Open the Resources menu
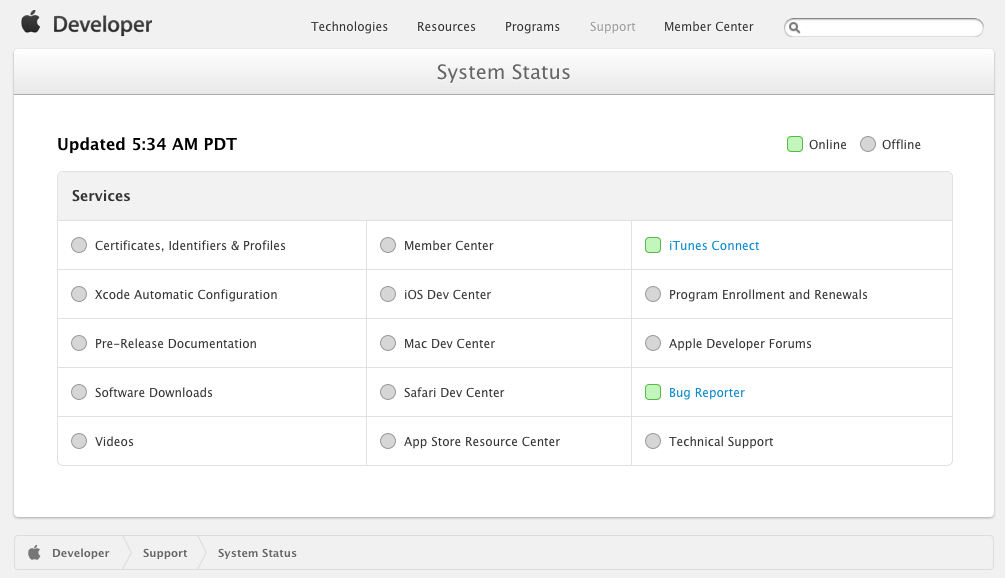Screen dimensions: 1005x578 pos(446,27)
